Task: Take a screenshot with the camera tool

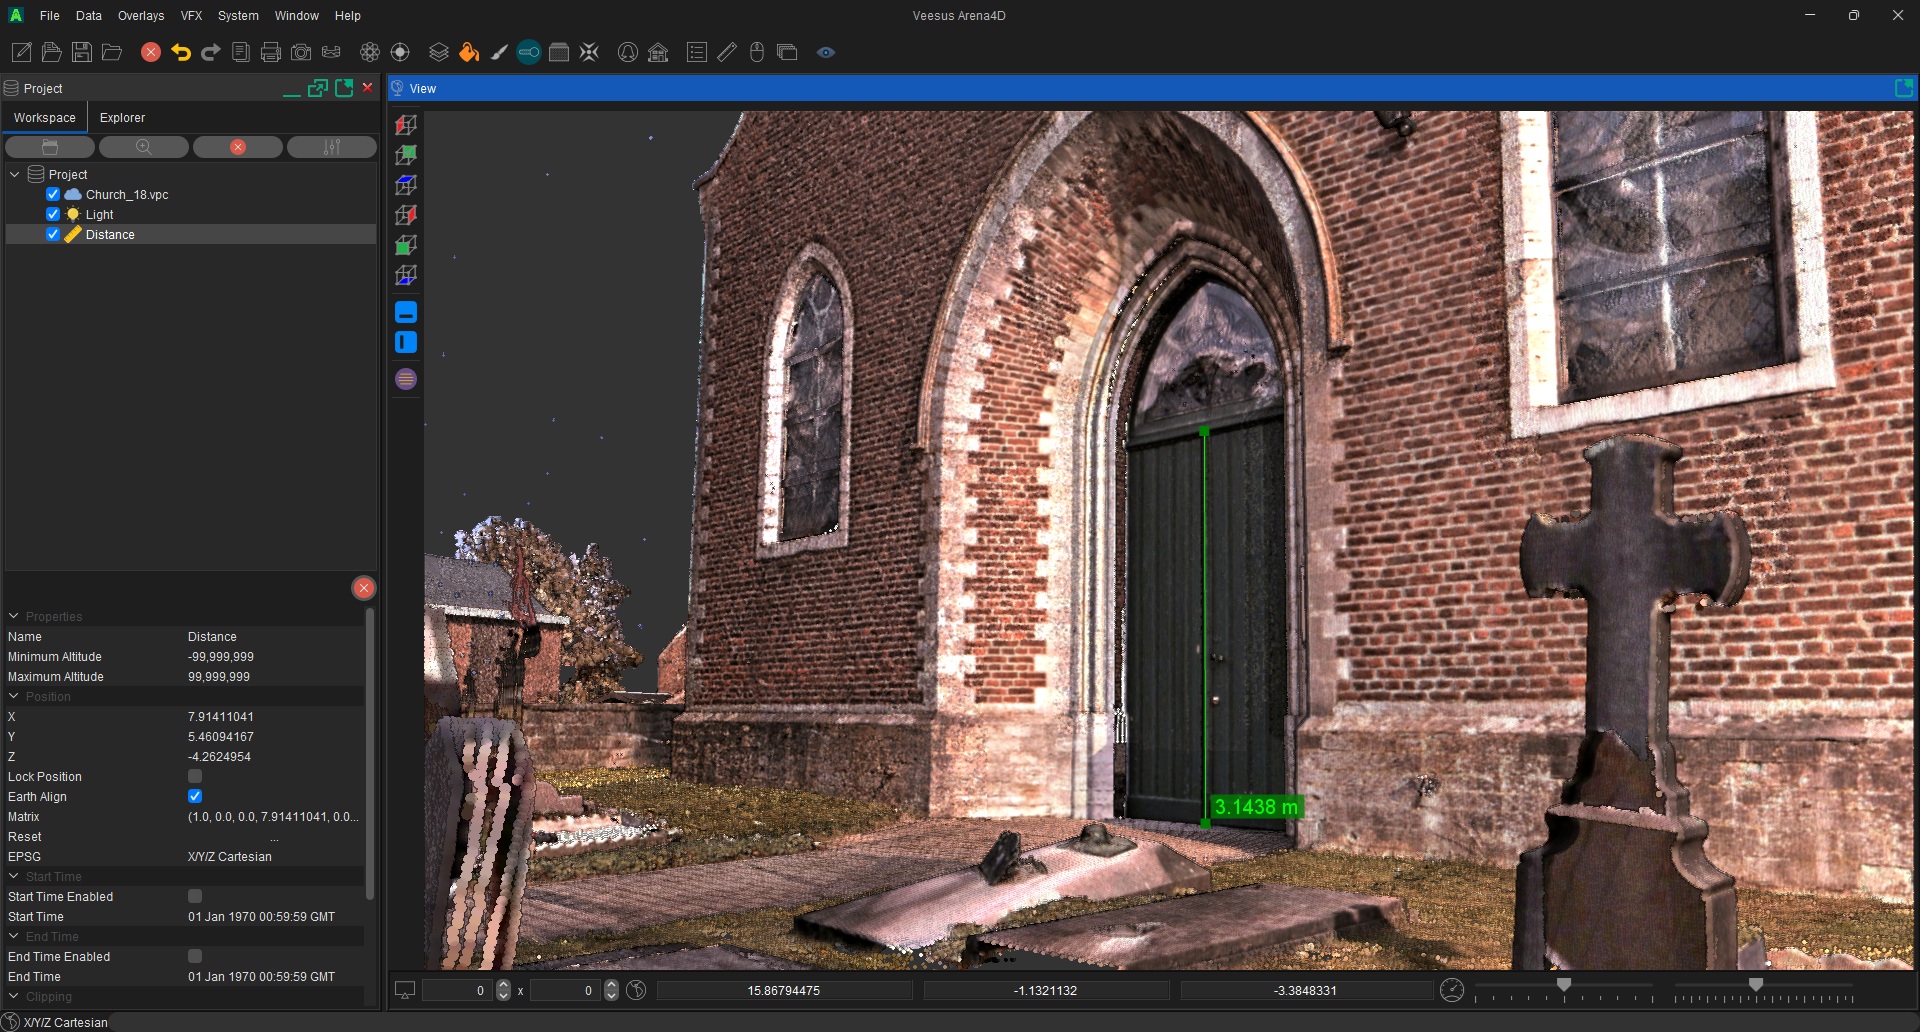Action: point(301,52)
